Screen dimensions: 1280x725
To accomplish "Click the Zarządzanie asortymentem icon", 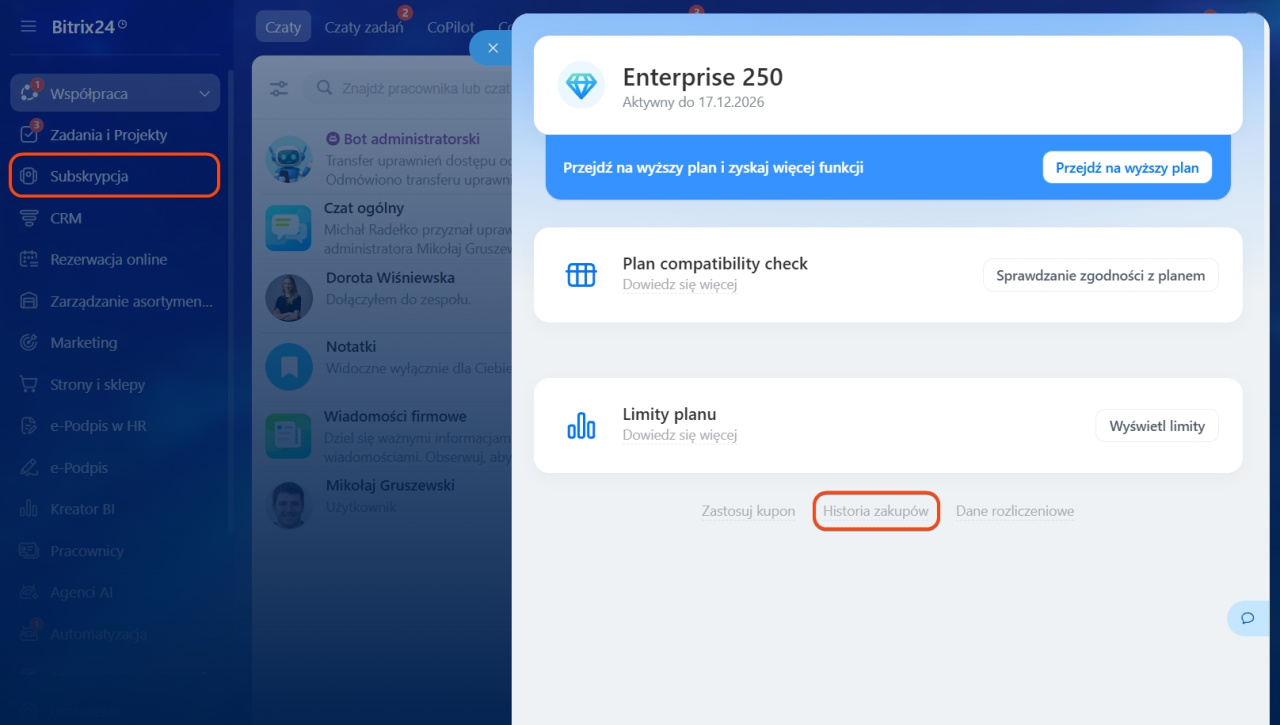I will (29, 301).
